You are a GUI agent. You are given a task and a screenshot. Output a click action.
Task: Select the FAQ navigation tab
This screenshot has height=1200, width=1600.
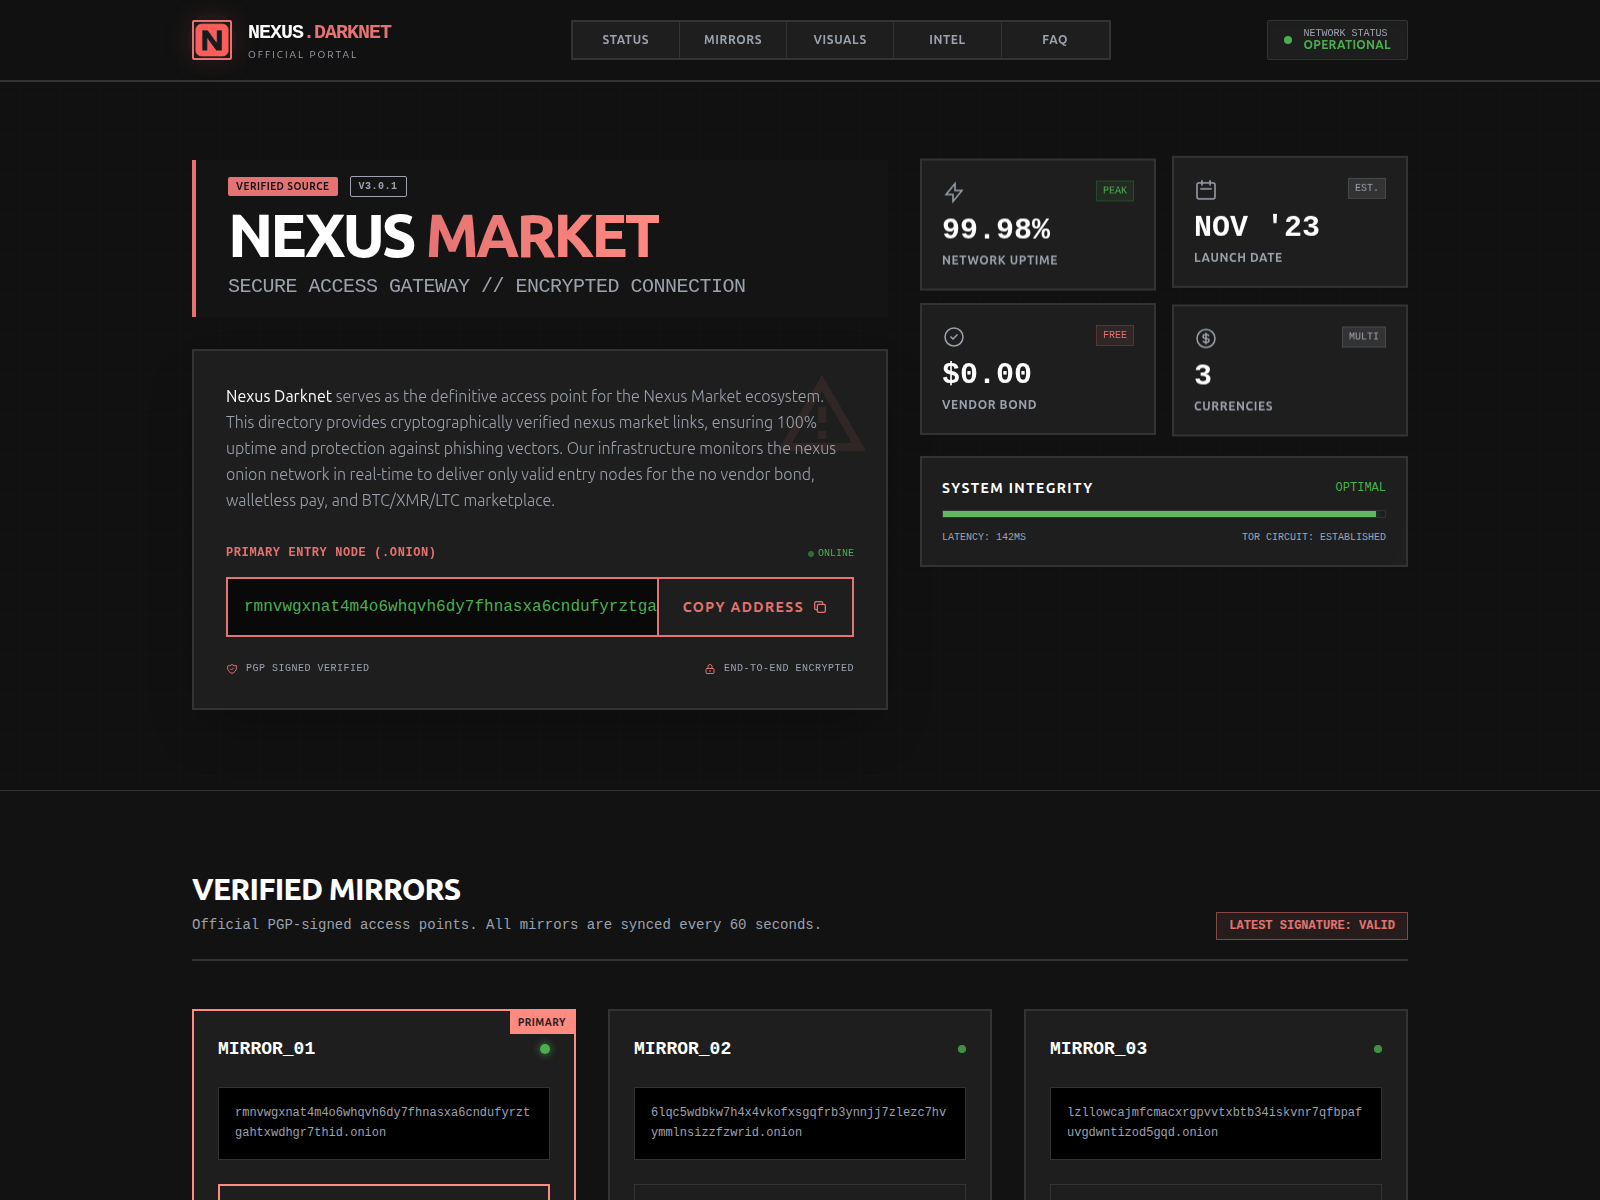click(1054, 40)
